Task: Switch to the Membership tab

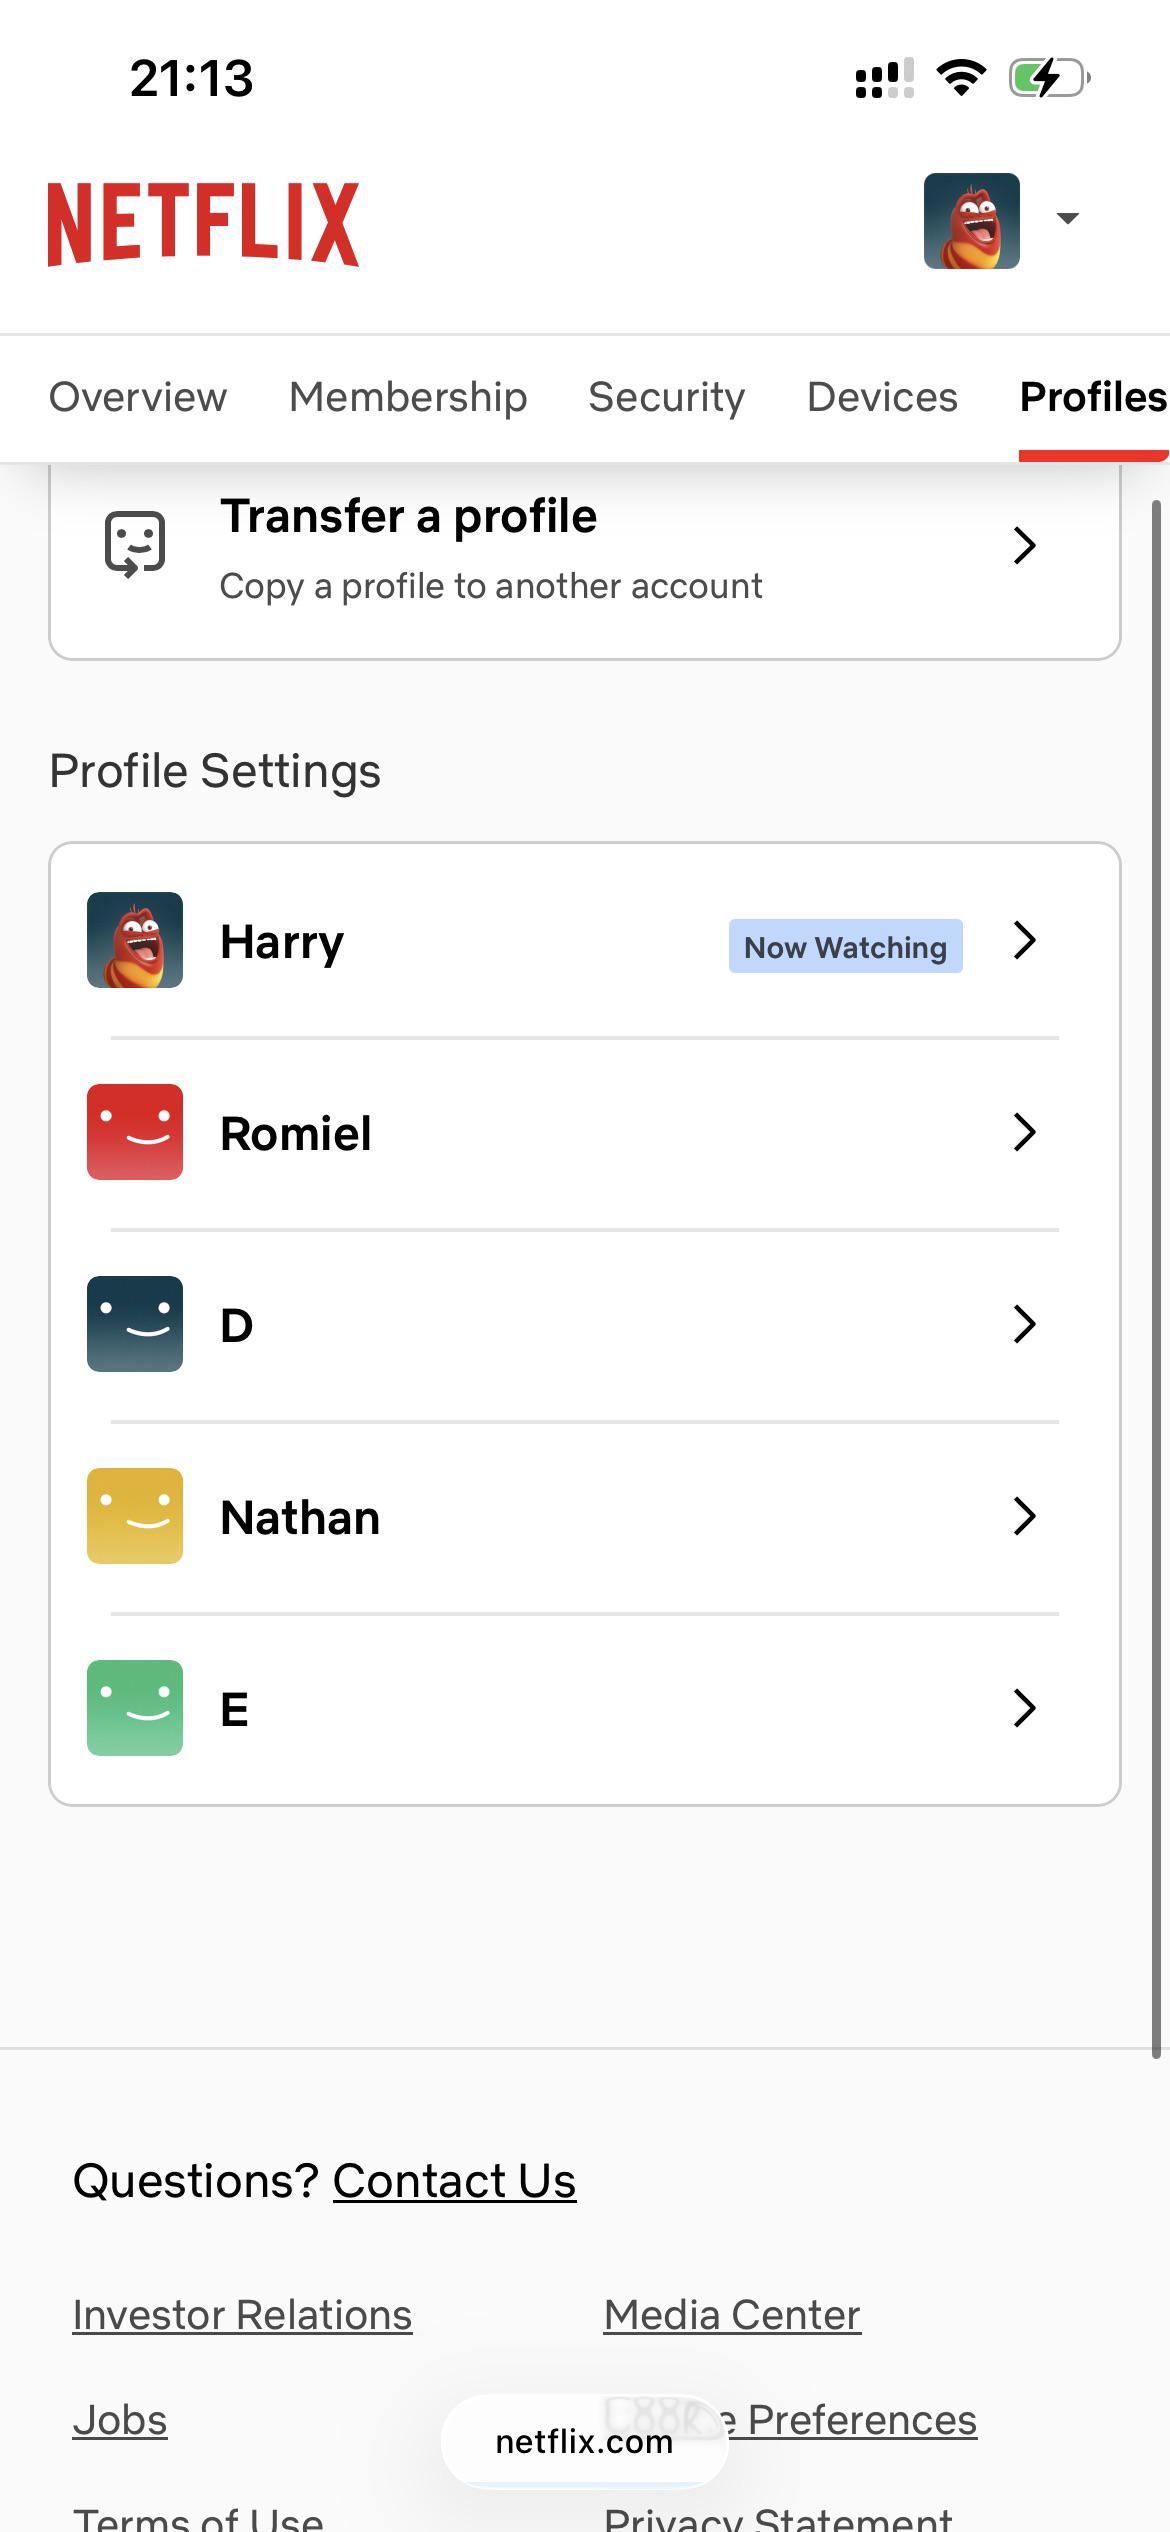Action: point(408,397)
